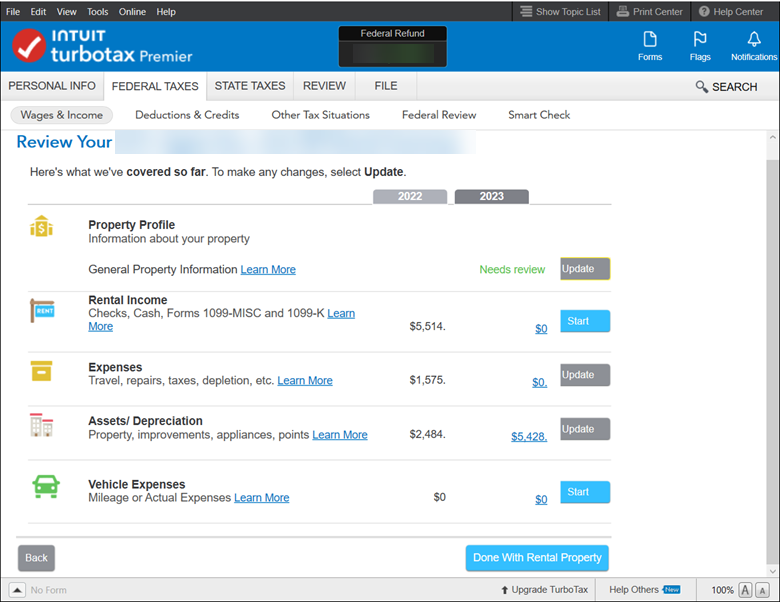Switch to the Review tab
This screenshot has height=602, width=780.
pos(324,86)
